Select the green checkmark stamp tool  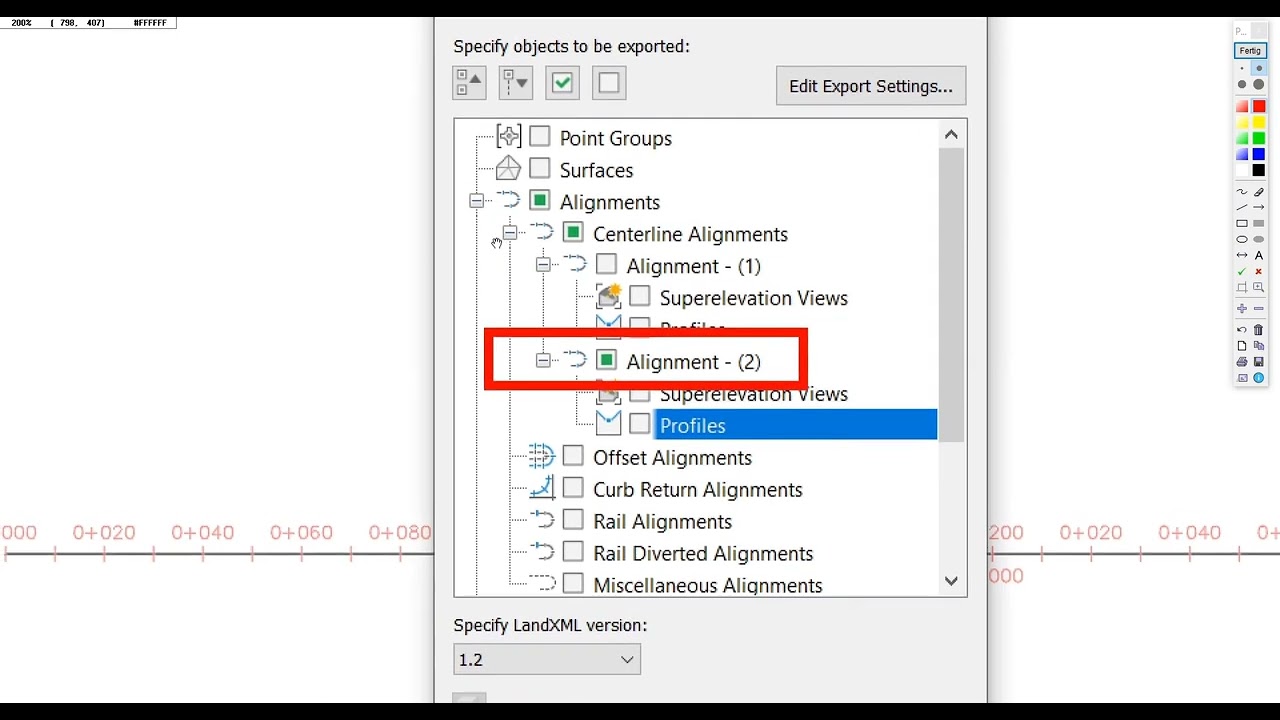point(1242,271)
